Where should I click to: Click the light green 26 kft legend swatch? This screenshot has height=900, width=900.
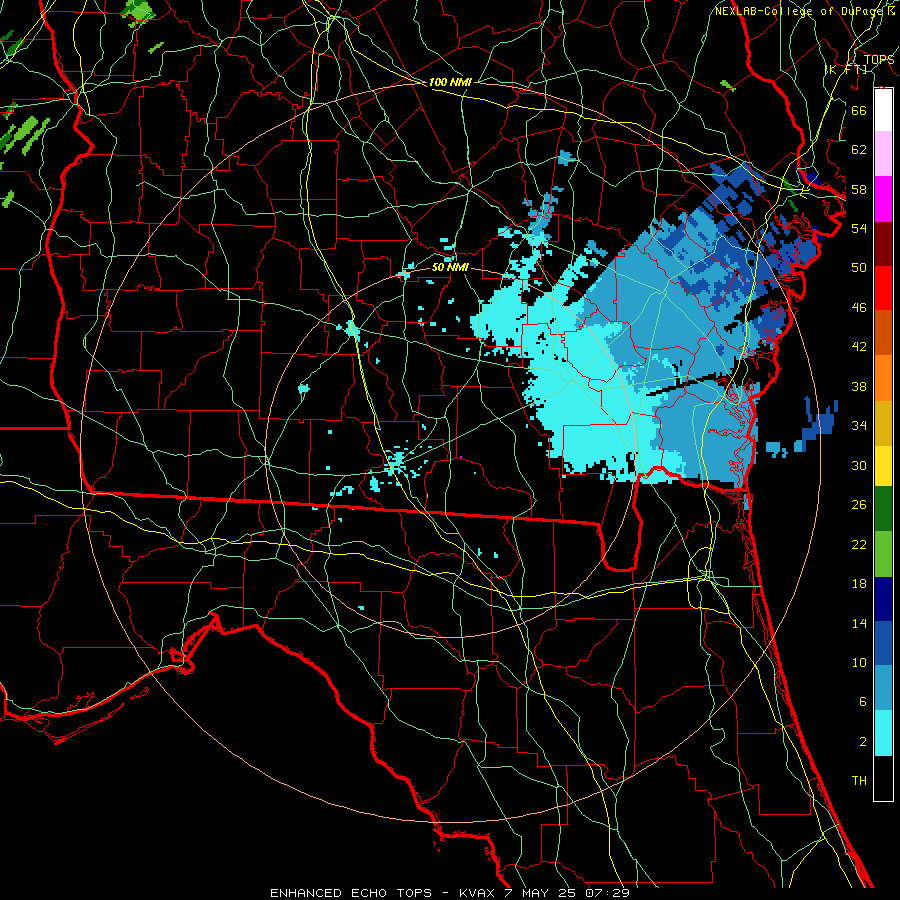pos(883,554)
